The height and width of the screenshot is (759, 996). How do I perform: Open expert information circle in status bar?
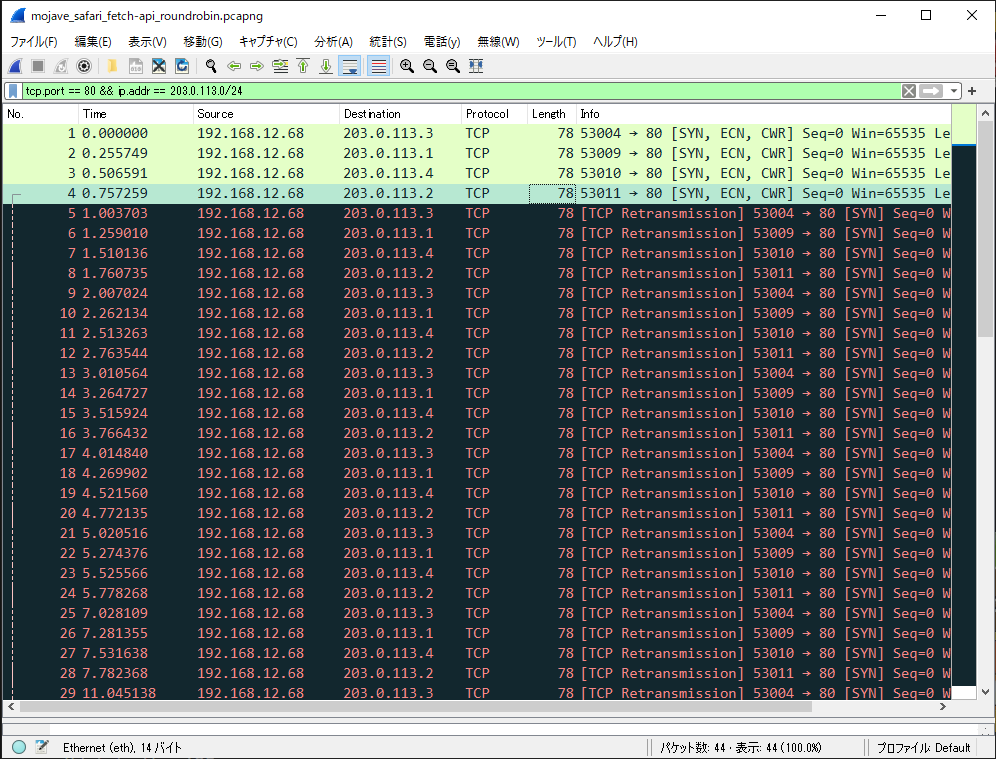[x=19, y=747]
